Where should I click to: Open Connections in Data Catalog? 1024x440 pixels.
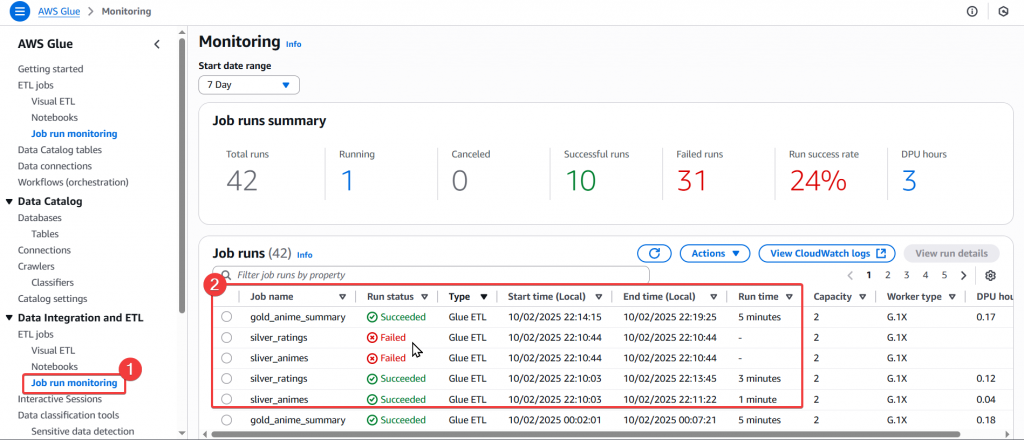(x=44, y=250)
